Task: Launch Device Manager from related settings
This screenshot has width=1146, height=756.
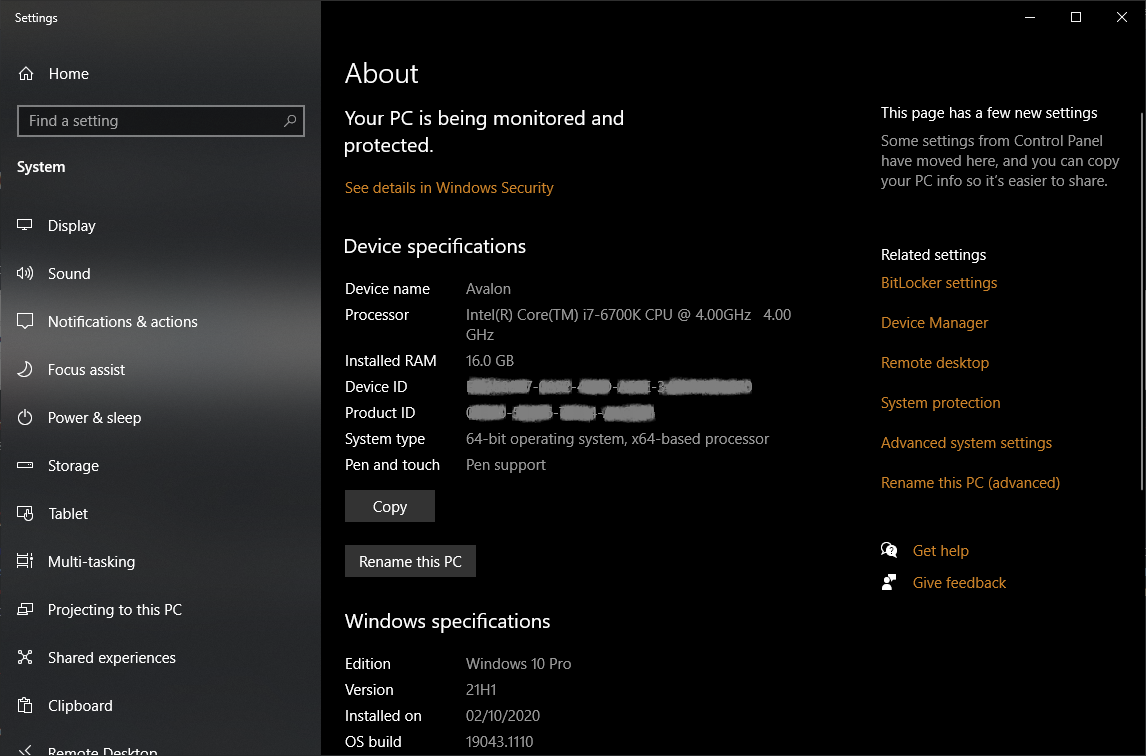Action: (934, 323)
